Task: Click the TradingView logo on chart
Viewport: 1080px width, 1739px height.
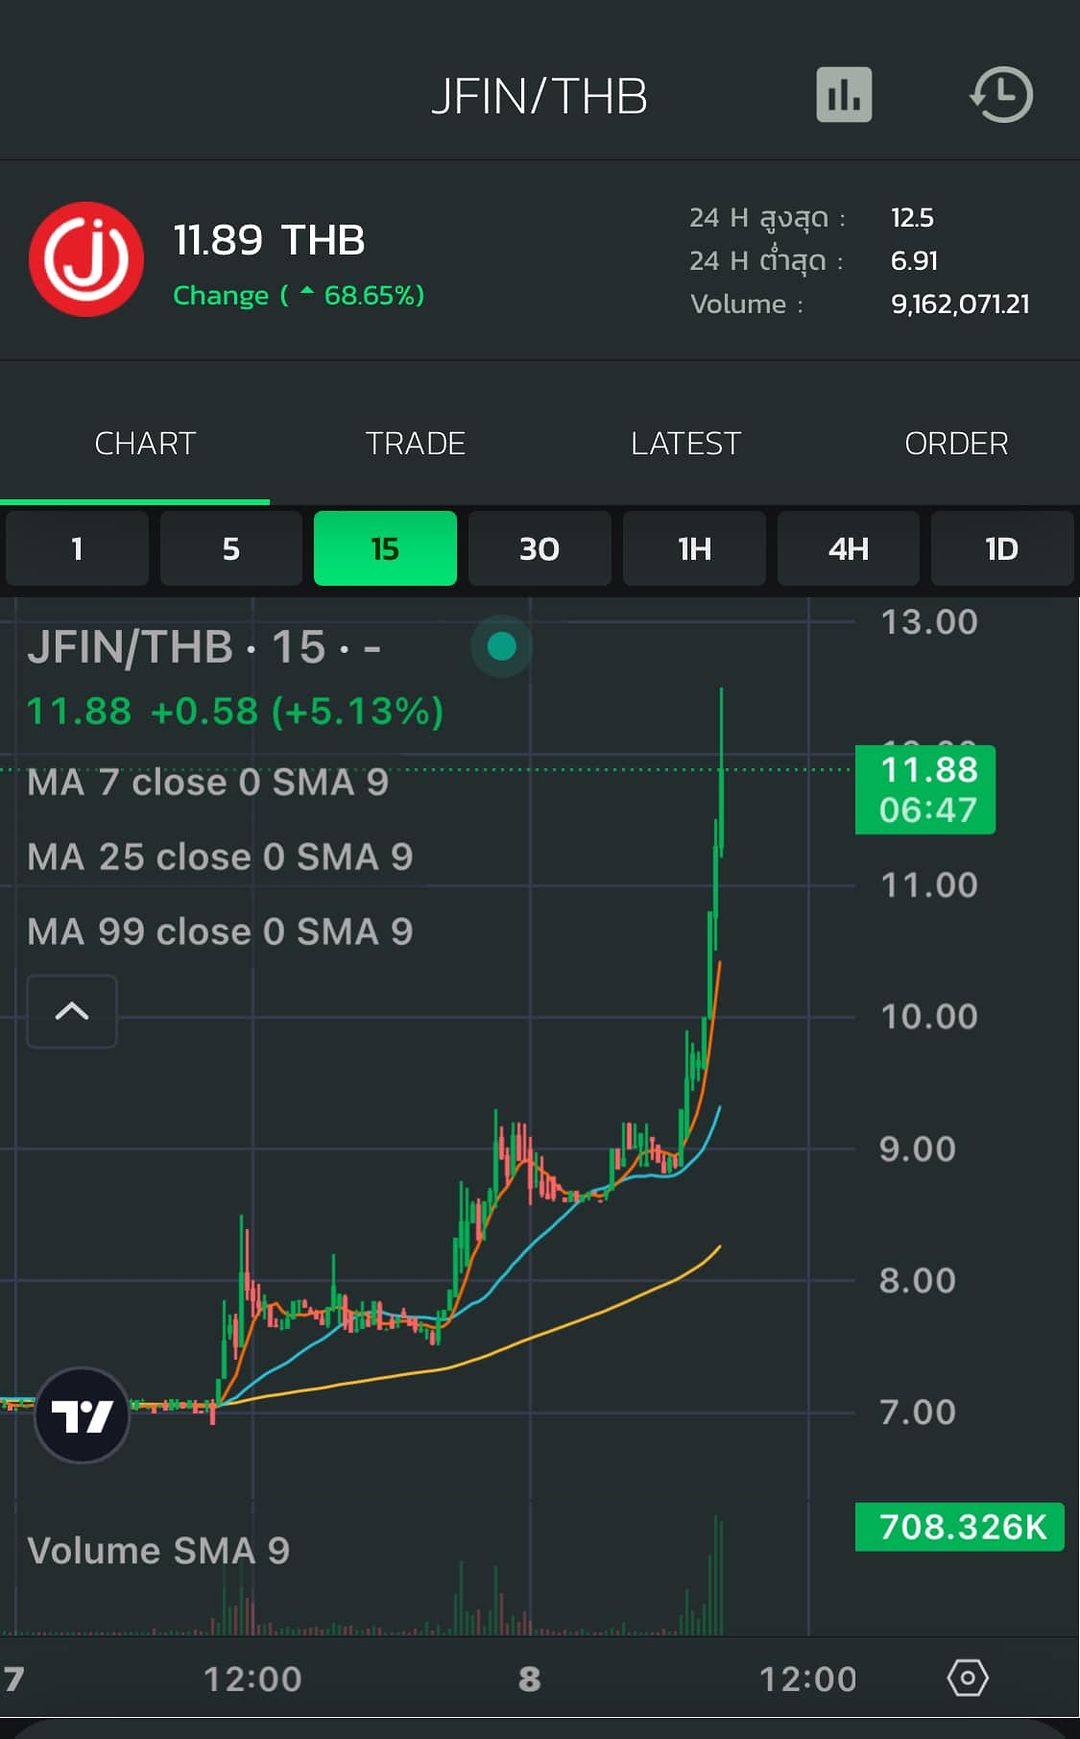Action: [x=82, y=1415]
